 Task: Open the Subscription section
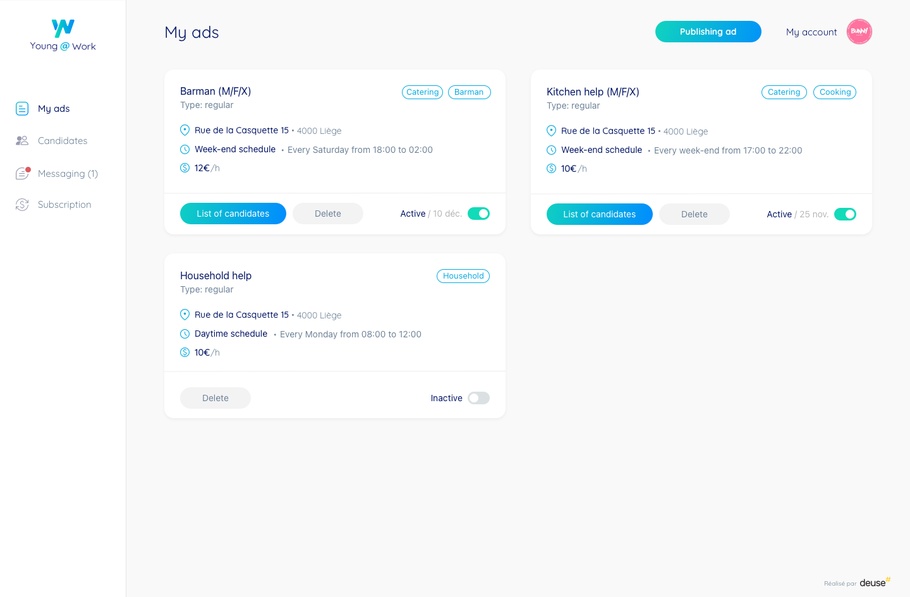(x=64, y=205)
